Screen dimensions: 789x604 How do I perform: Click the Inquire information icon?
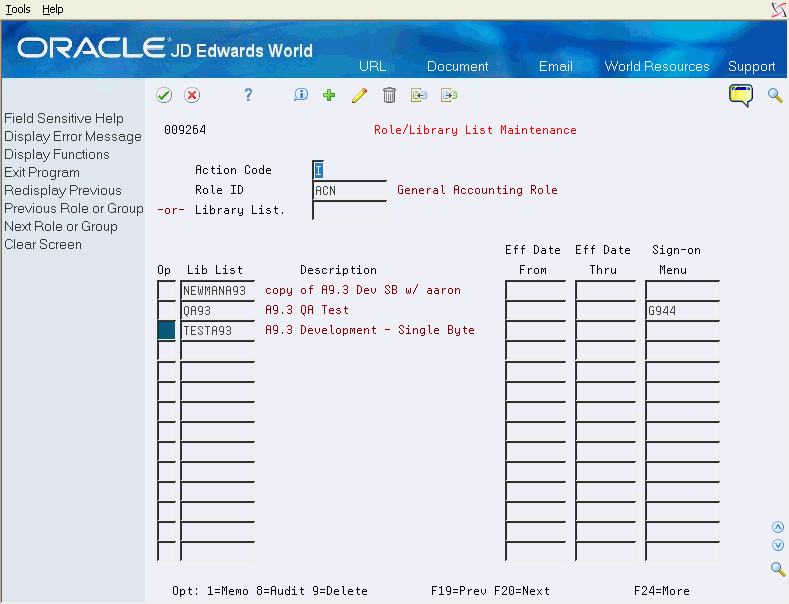301,95
